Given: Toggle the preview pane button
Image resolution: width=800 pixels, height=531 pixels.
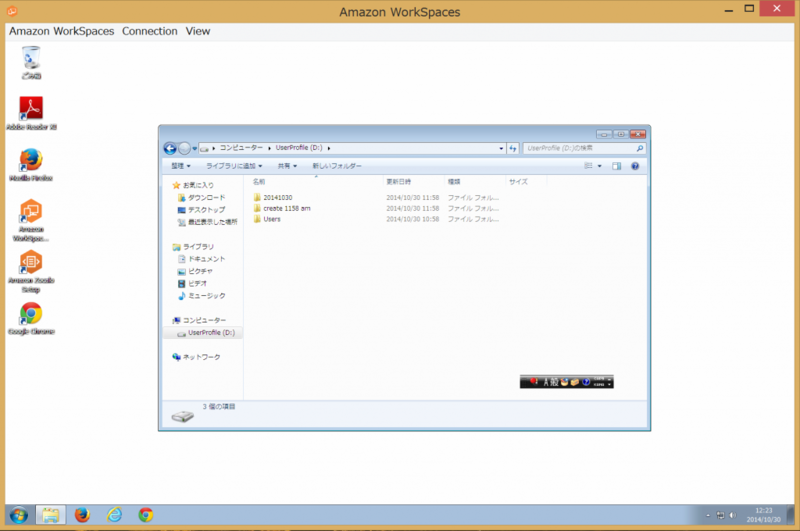Looking at the screenshot, I should click(617, 166).
